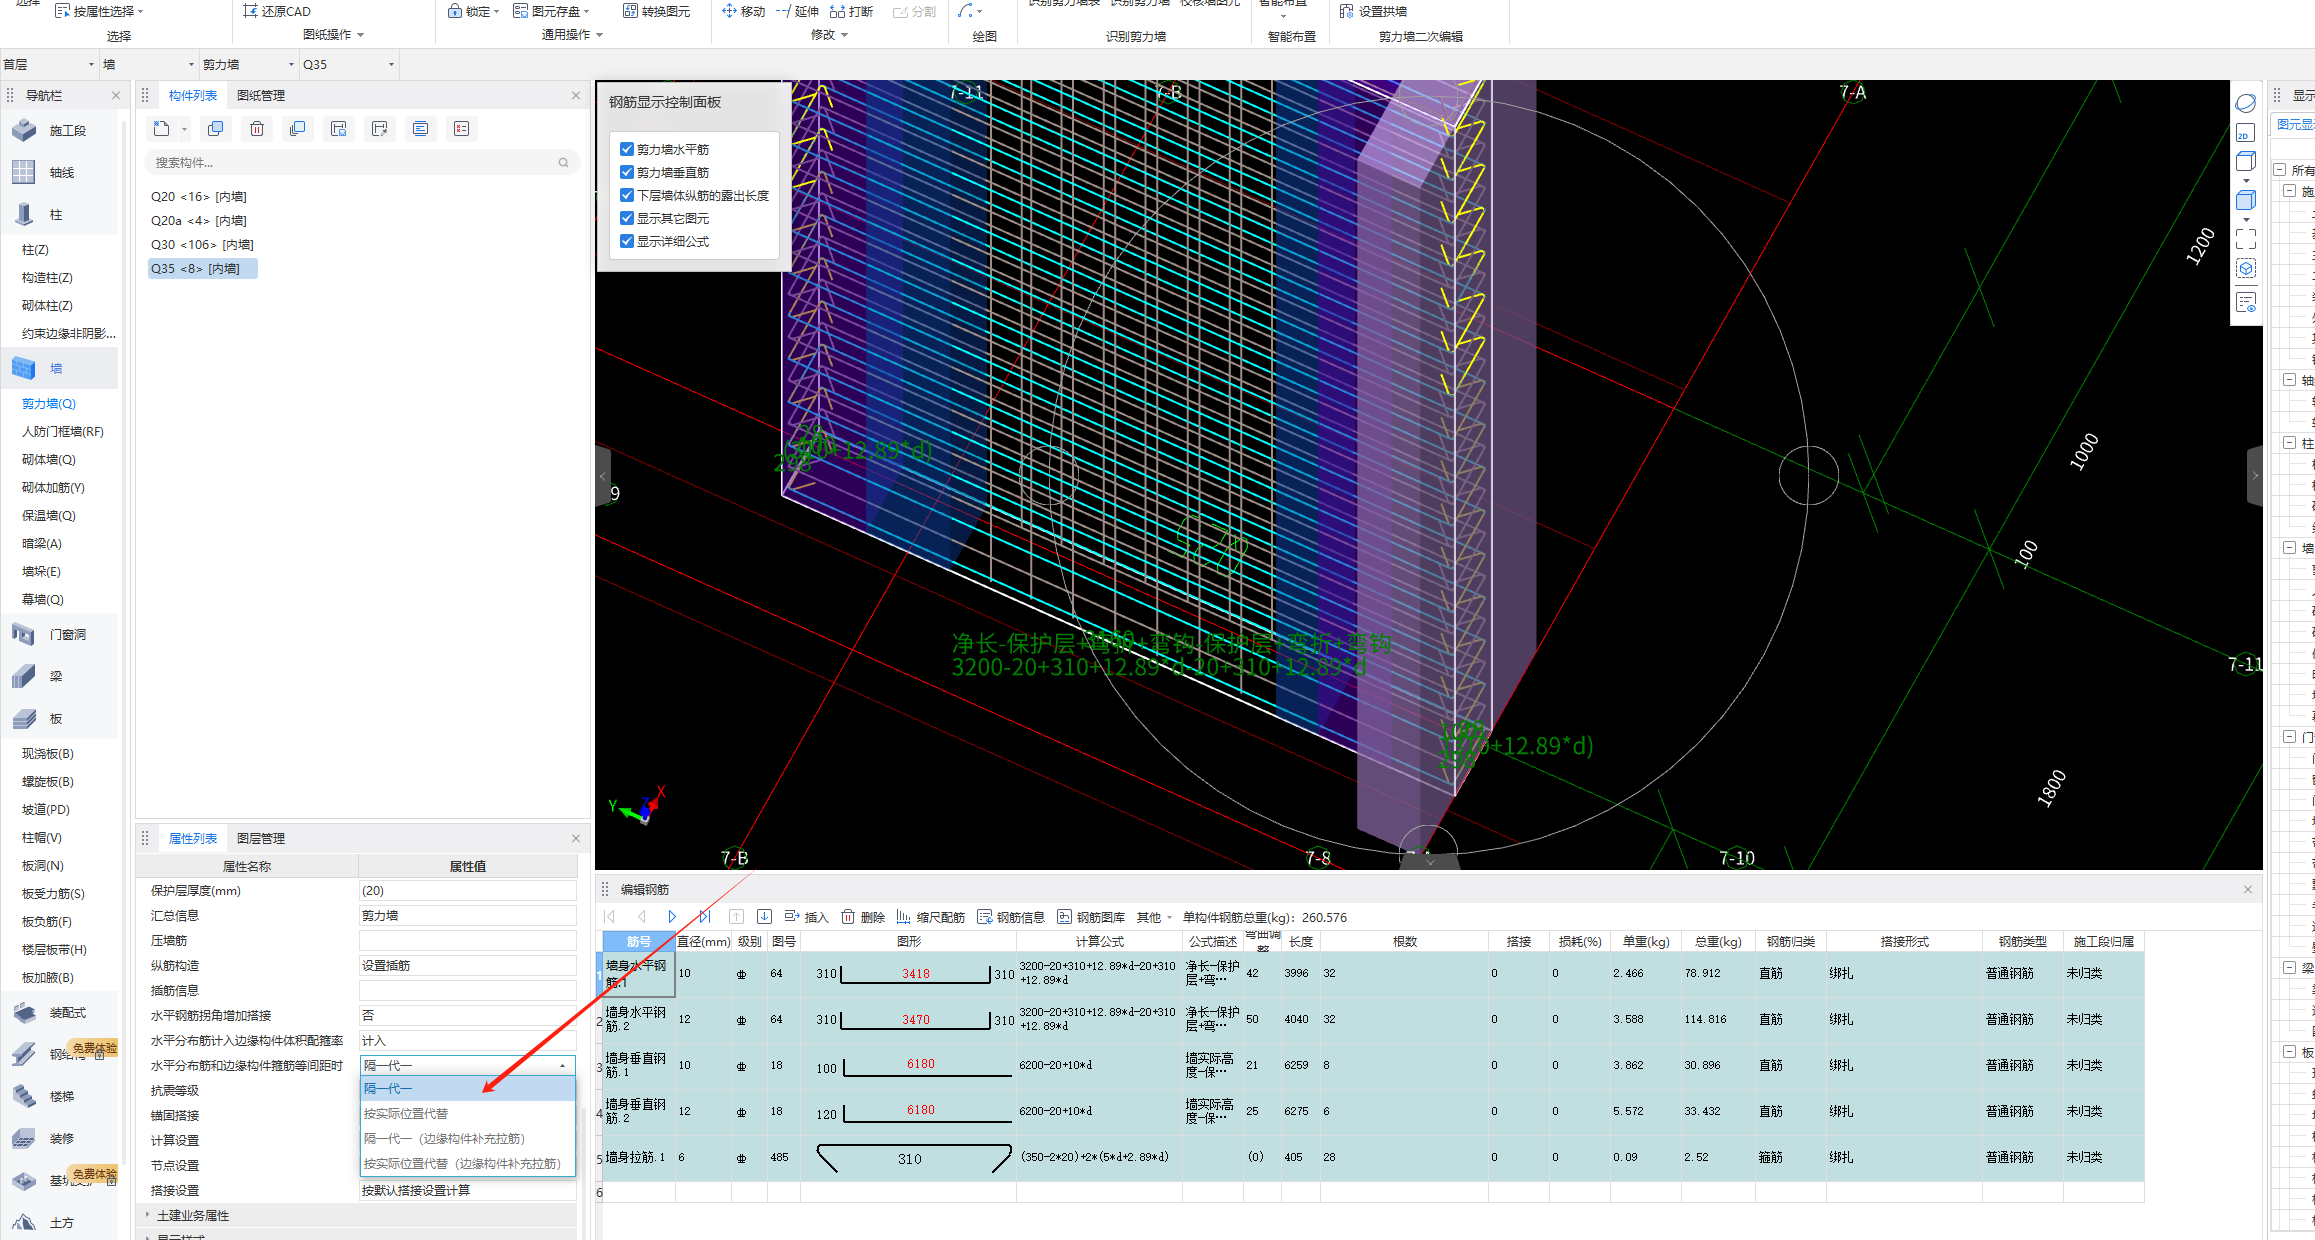This screenshot has height=1240, width=2315.
Task: Open dropdown arrow beside new component icon
Action: point(184,129)
